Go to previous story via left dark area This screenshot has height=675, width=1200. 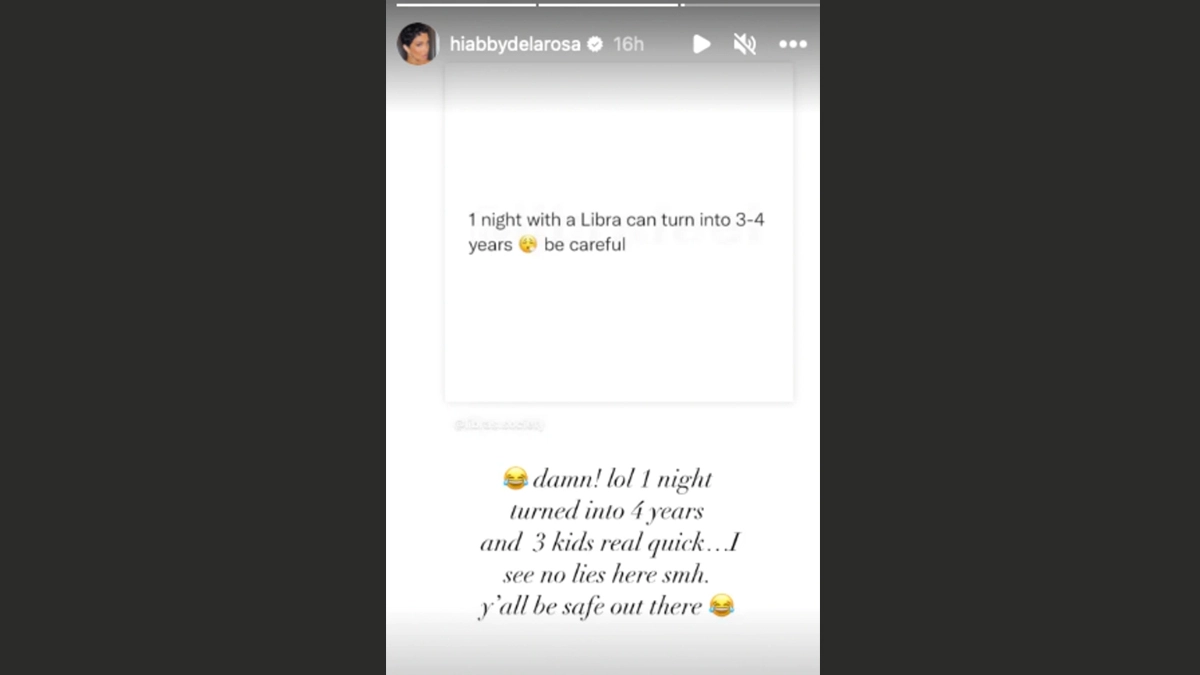point(193,337)
